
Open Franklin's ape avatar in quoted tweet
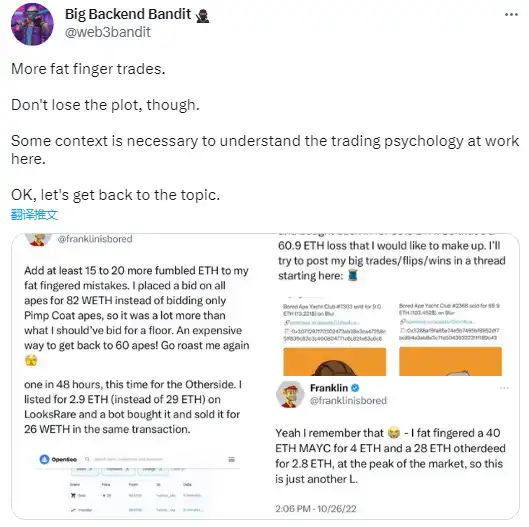(x=290, y=394)
